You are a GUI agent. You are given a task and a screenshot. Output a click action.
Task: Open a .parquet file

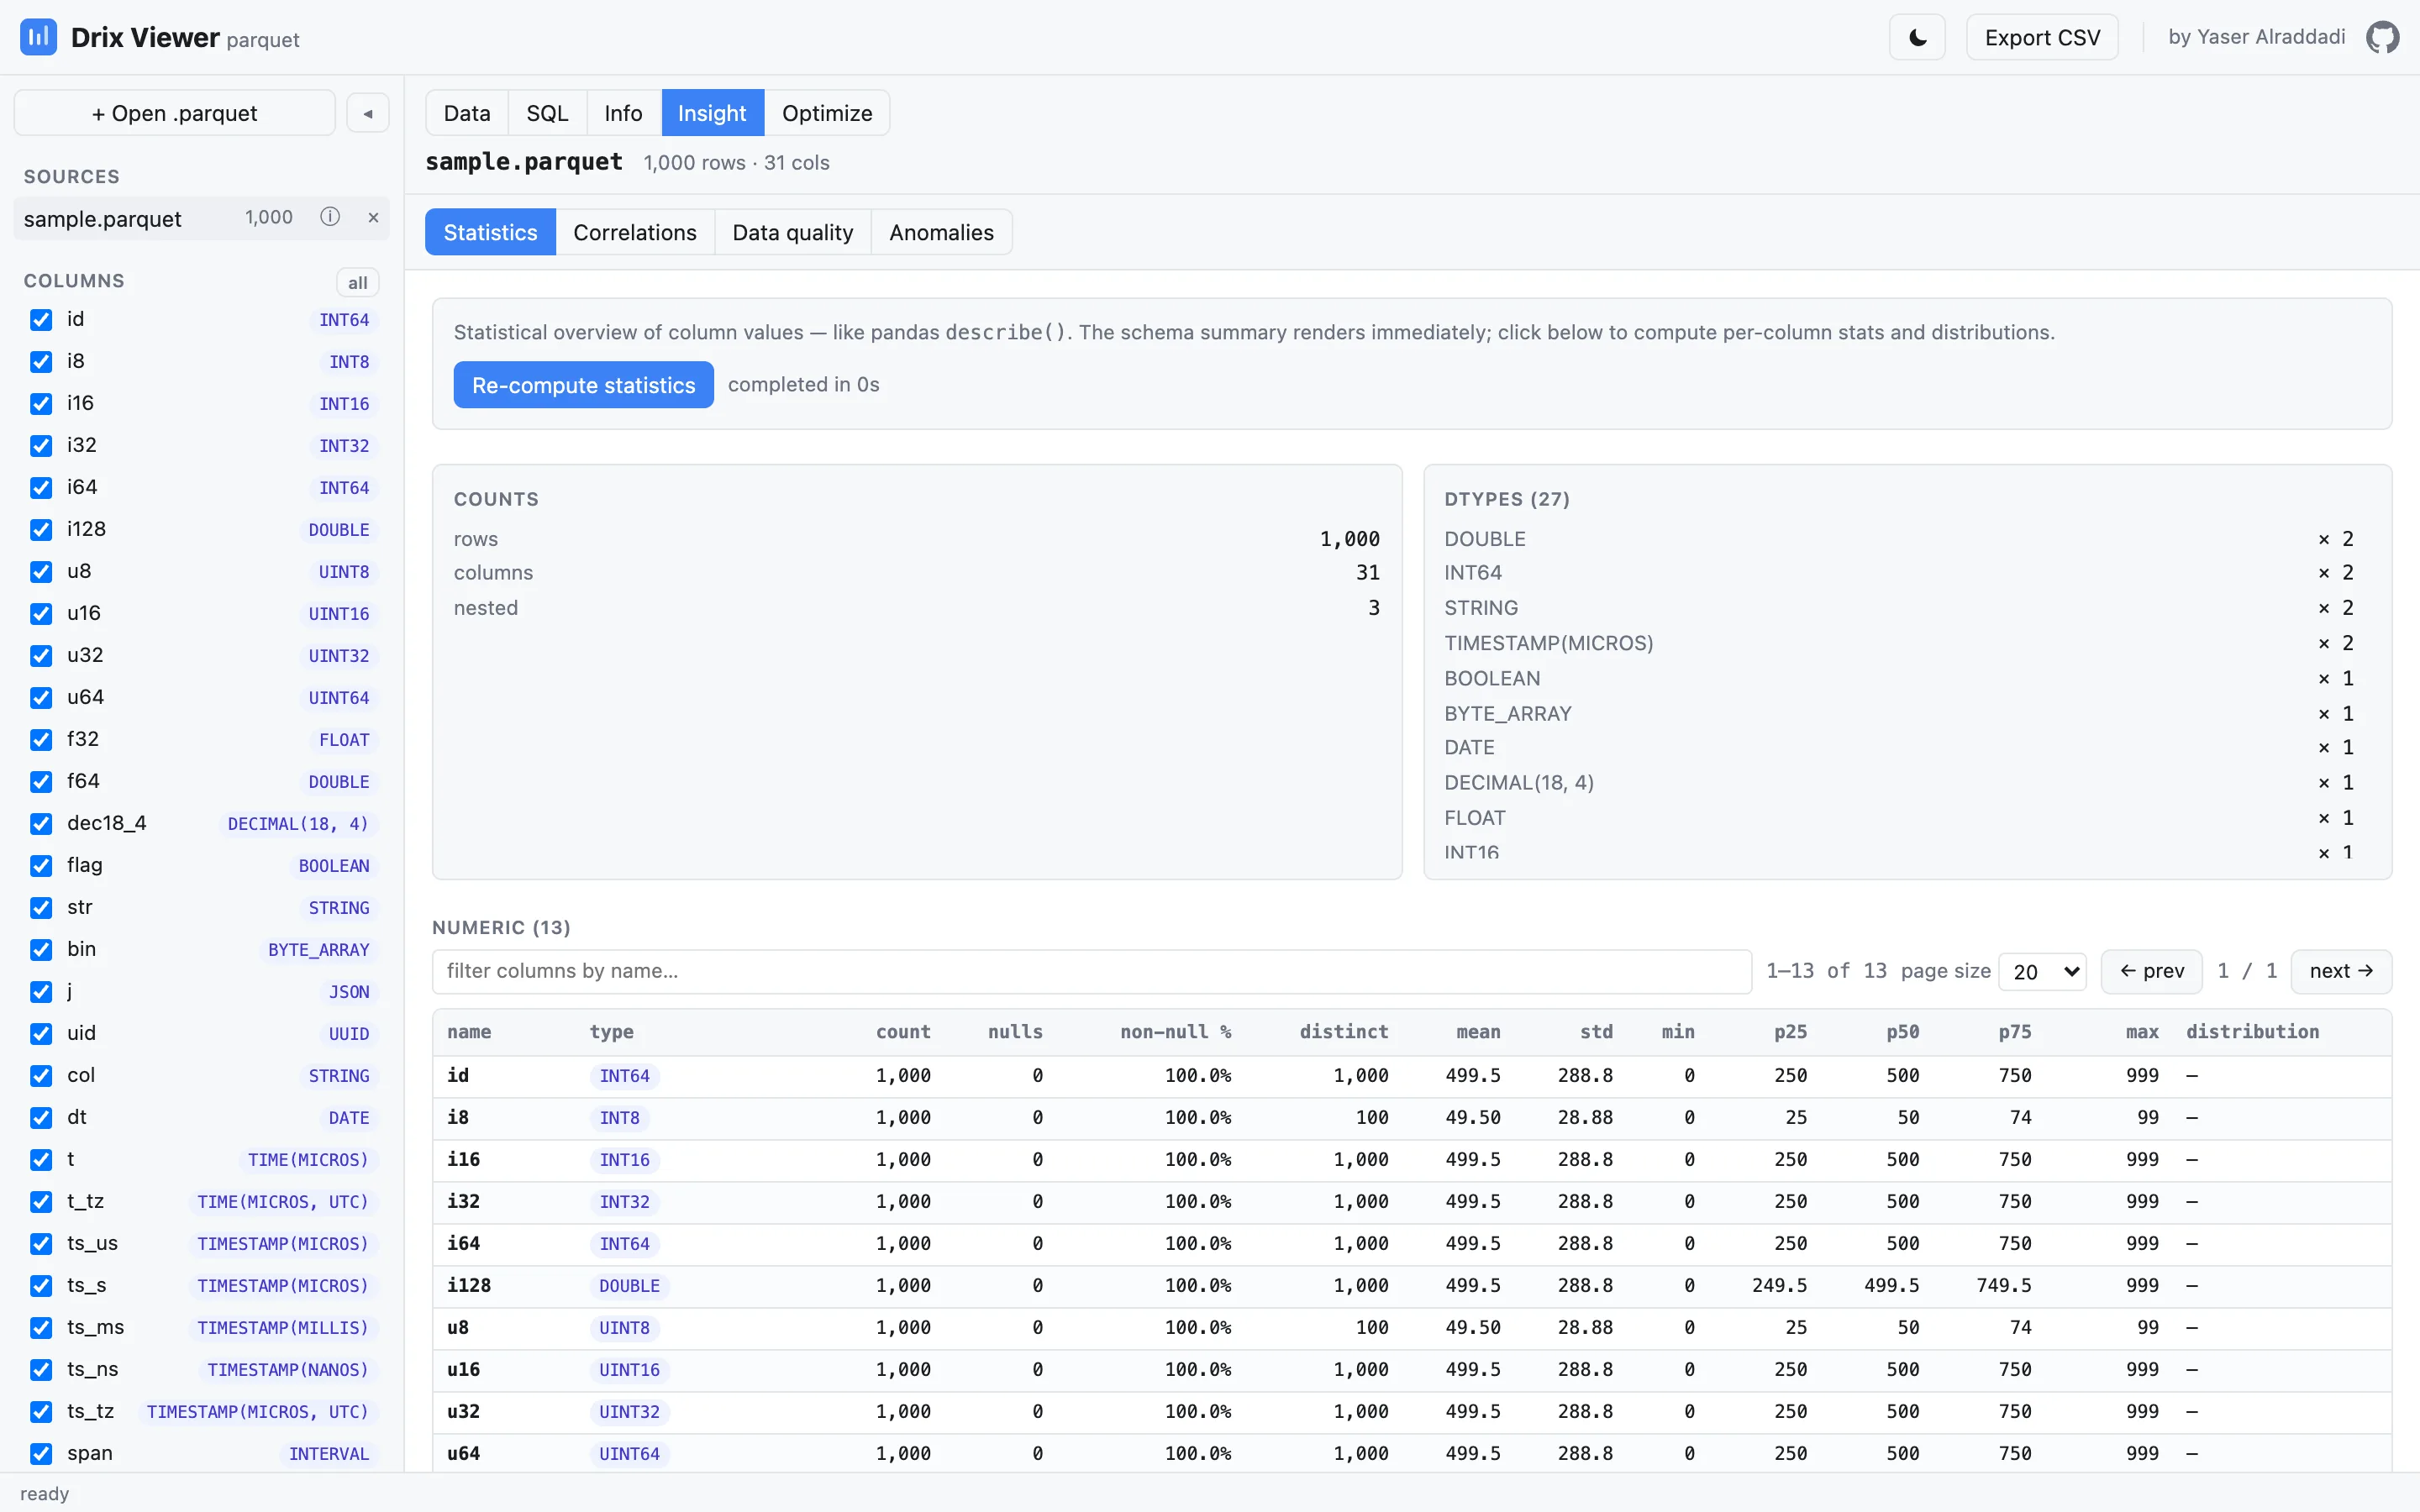175,113
